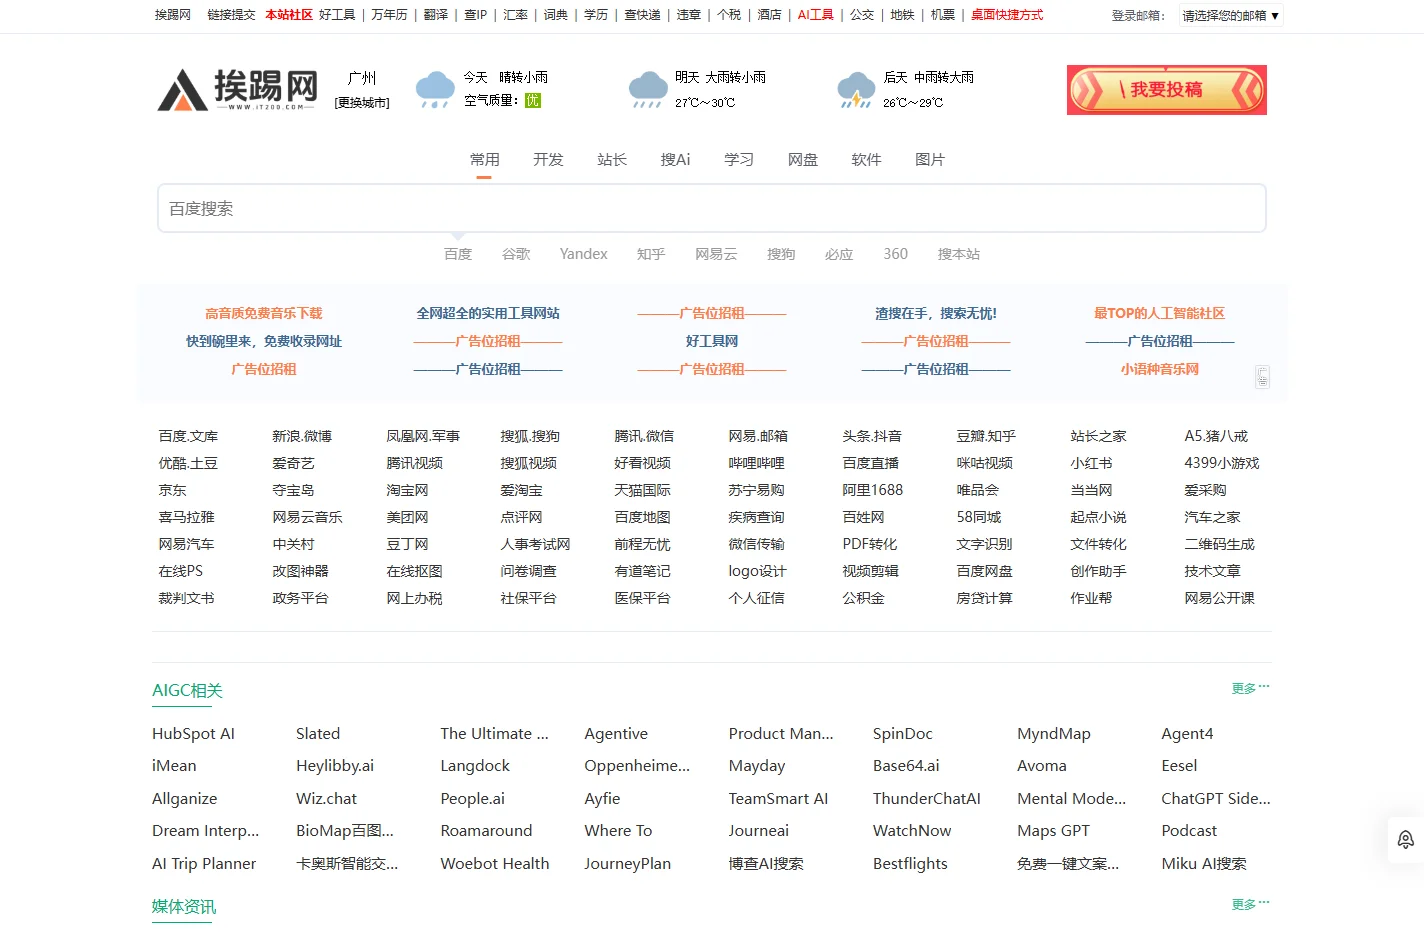The height and width of the screenshot is (933, 1424).
Task: Open Maps GPT link
Action: click(1053, 830)
